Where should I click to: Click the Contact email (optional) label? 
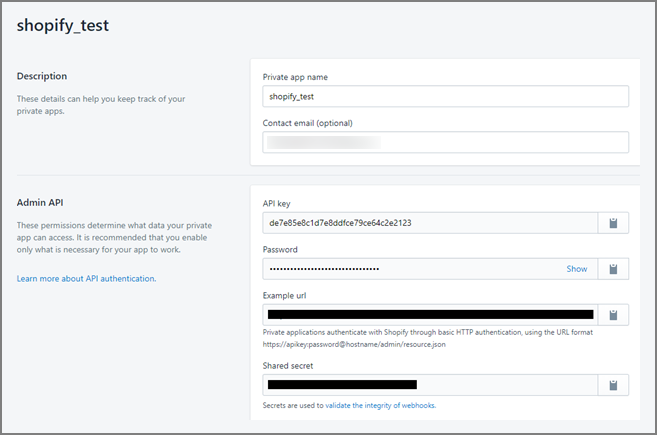point(308,123)
